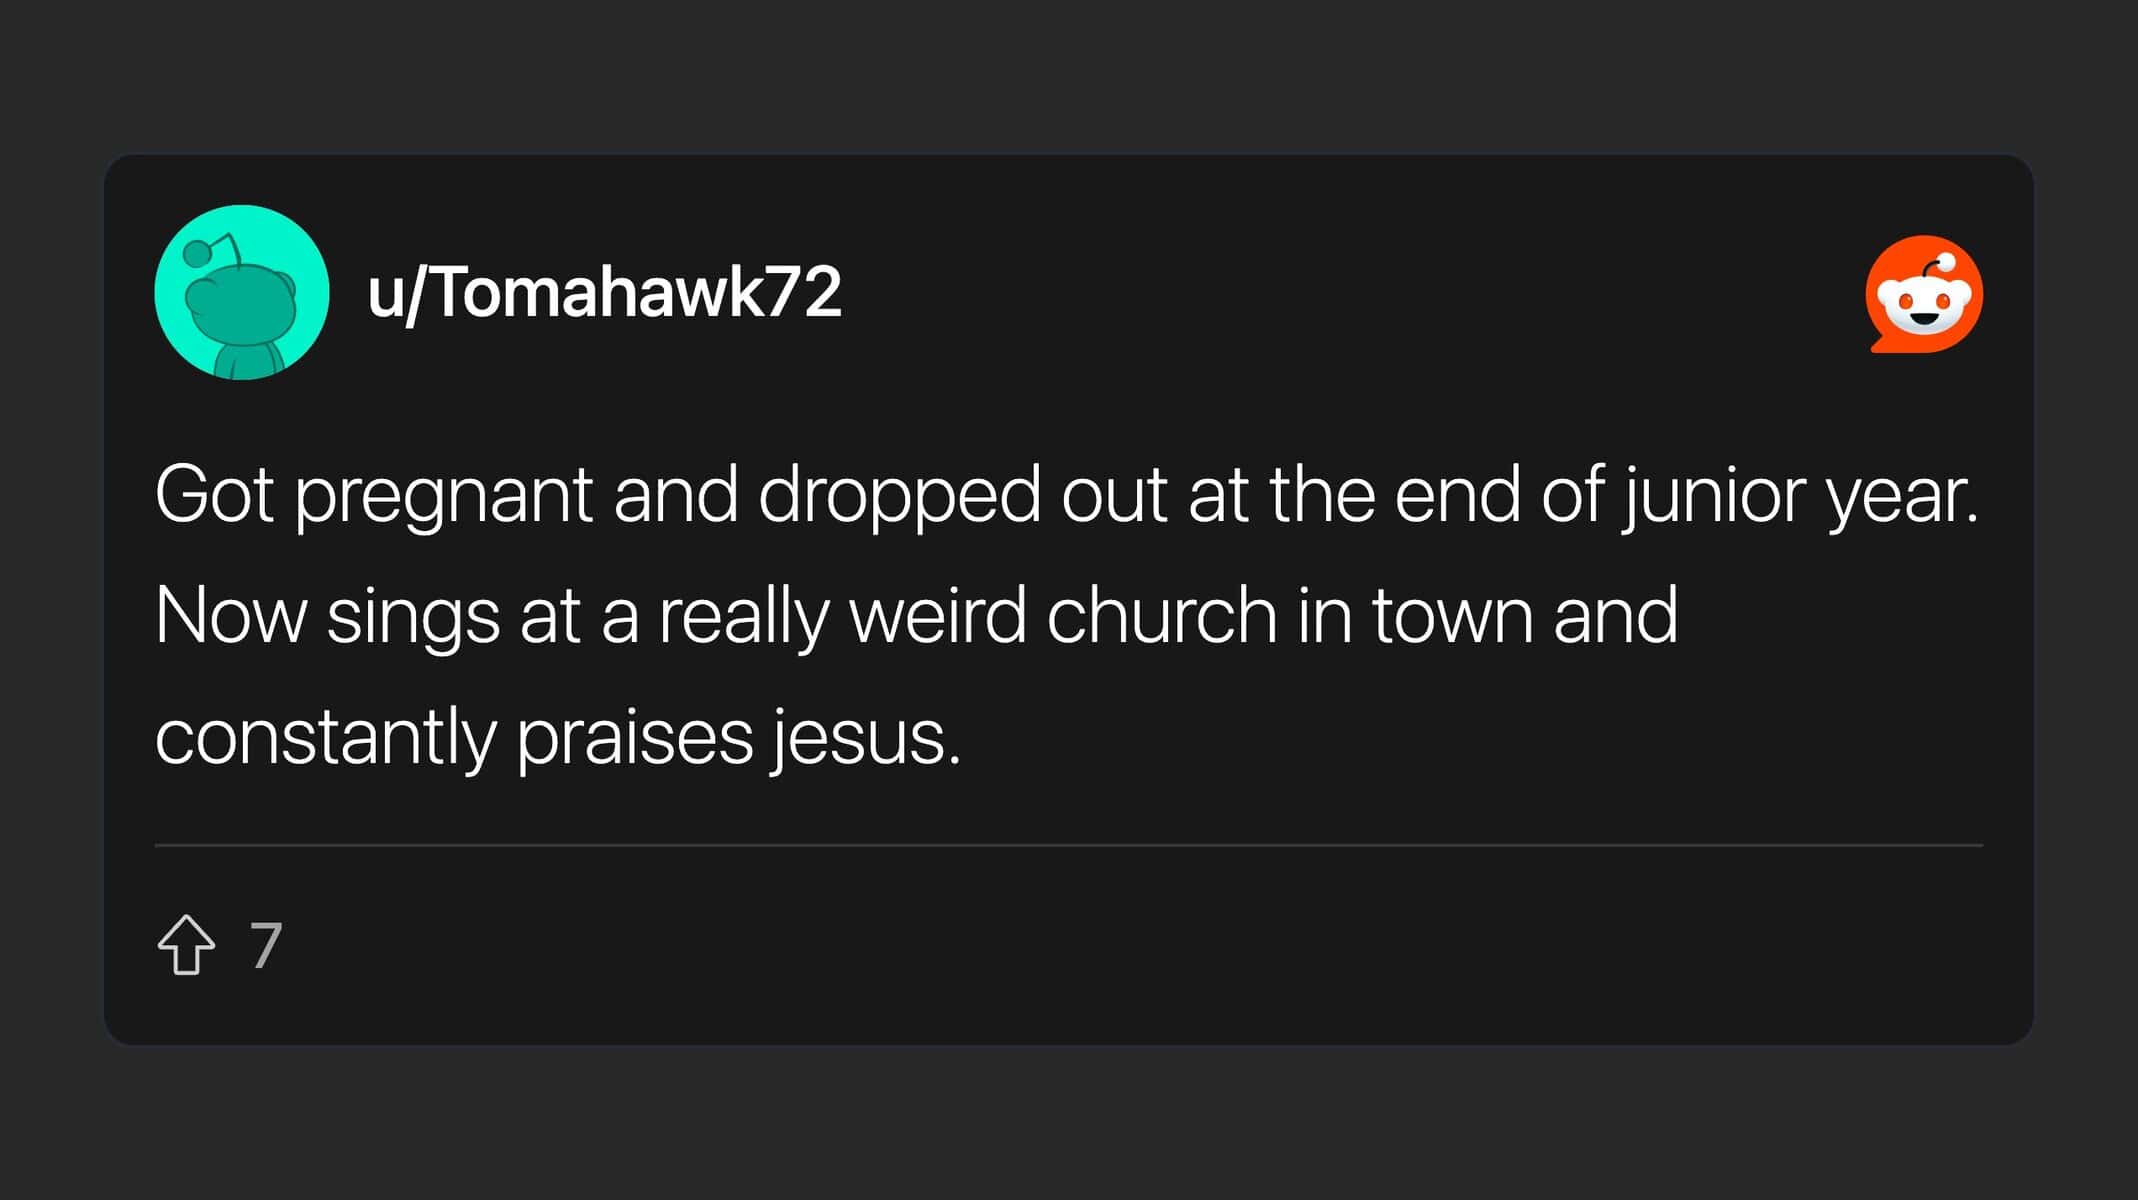This screenshot has height=1200, width=2138.
Task: Click the orange Reddit logo
Action: 1924,294
